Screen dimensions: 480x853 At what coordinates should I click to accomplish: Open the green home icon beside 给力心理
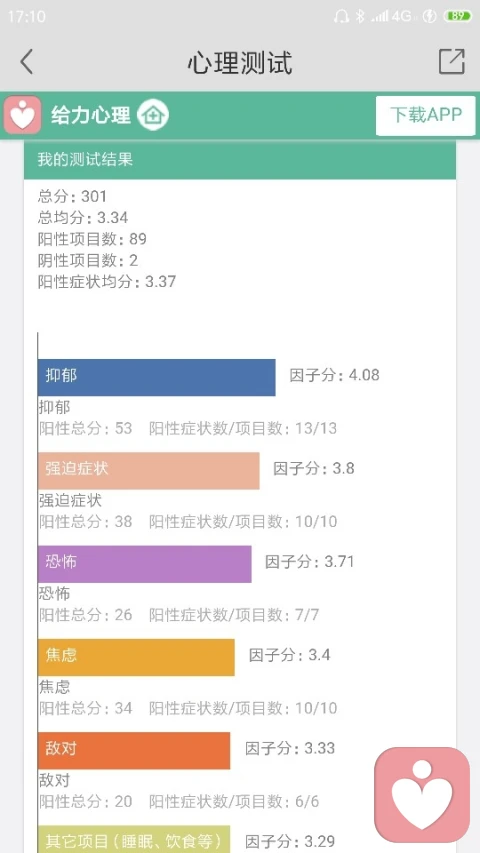[x=153, y=115]
